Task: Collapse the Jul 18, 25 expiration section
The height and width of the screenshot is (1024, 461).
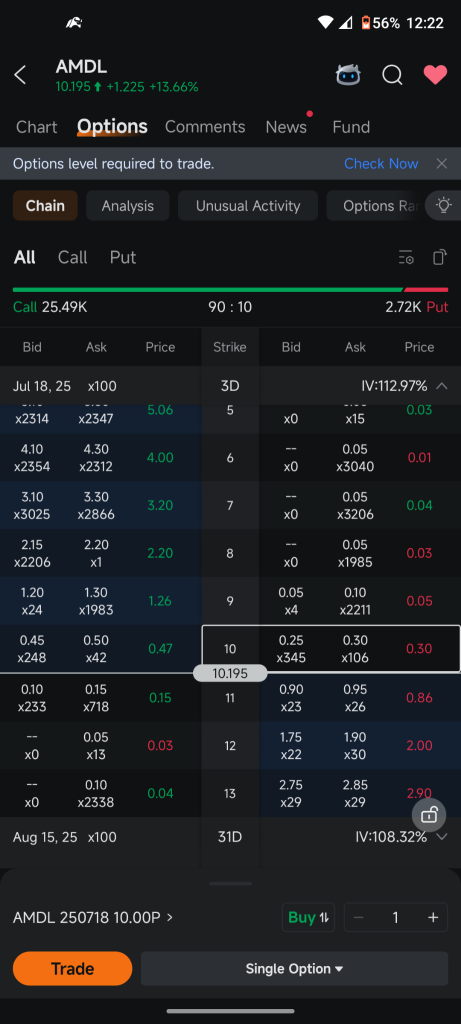Action: tap(441, 386)
